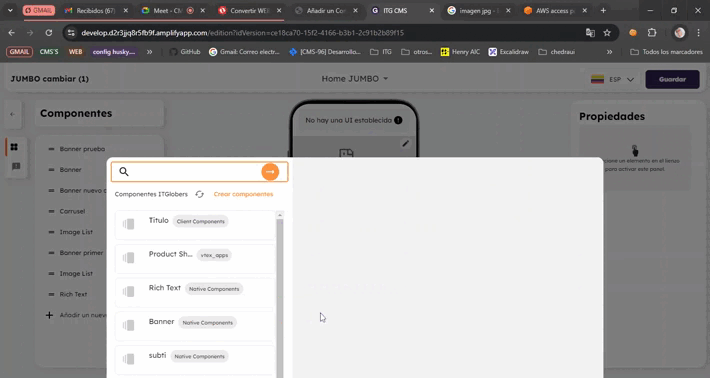This screenshot has width=710, height=378.
Task: Select the Titulo Client Components row
Action: click(195, 225)
